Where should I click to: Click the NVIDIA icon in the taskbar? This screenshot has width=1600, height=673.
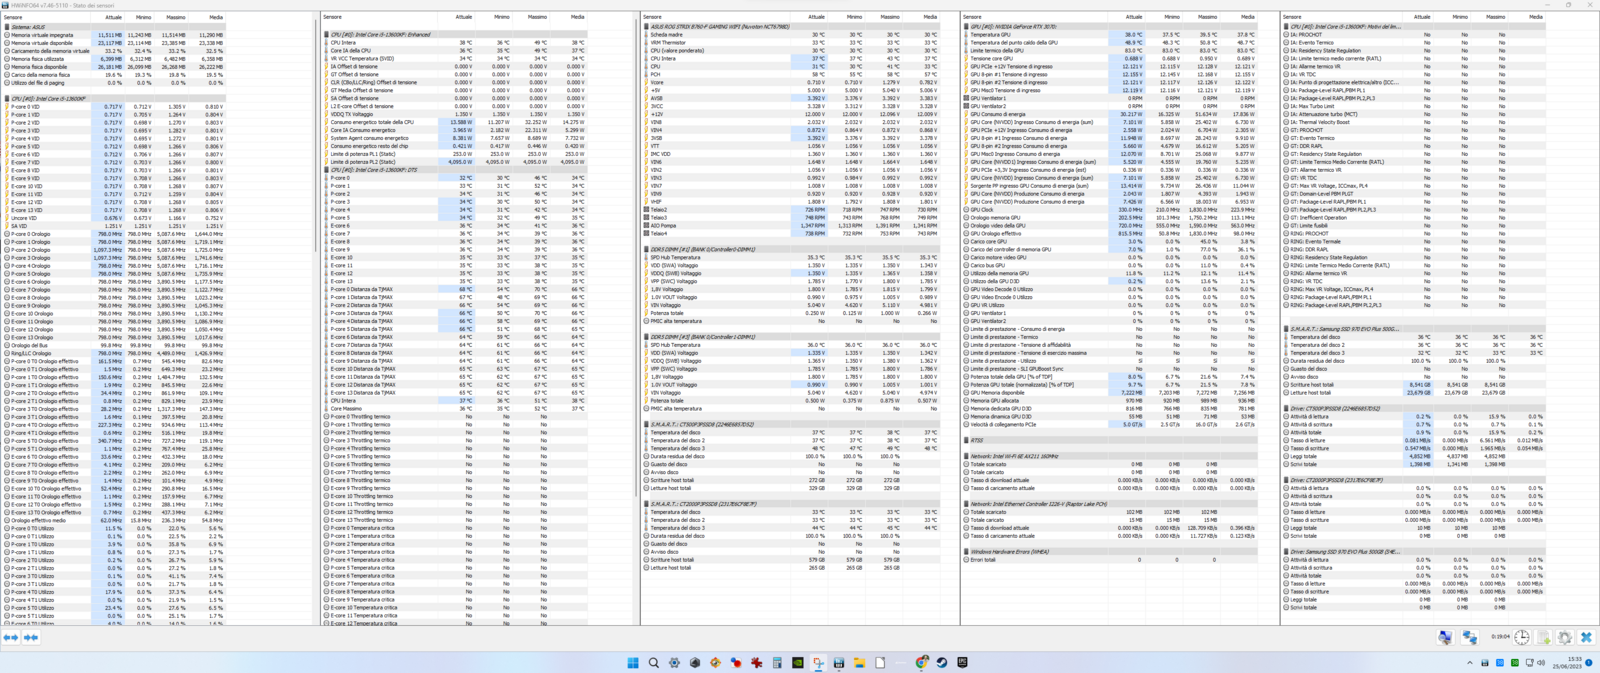click(x=798, y=662)
